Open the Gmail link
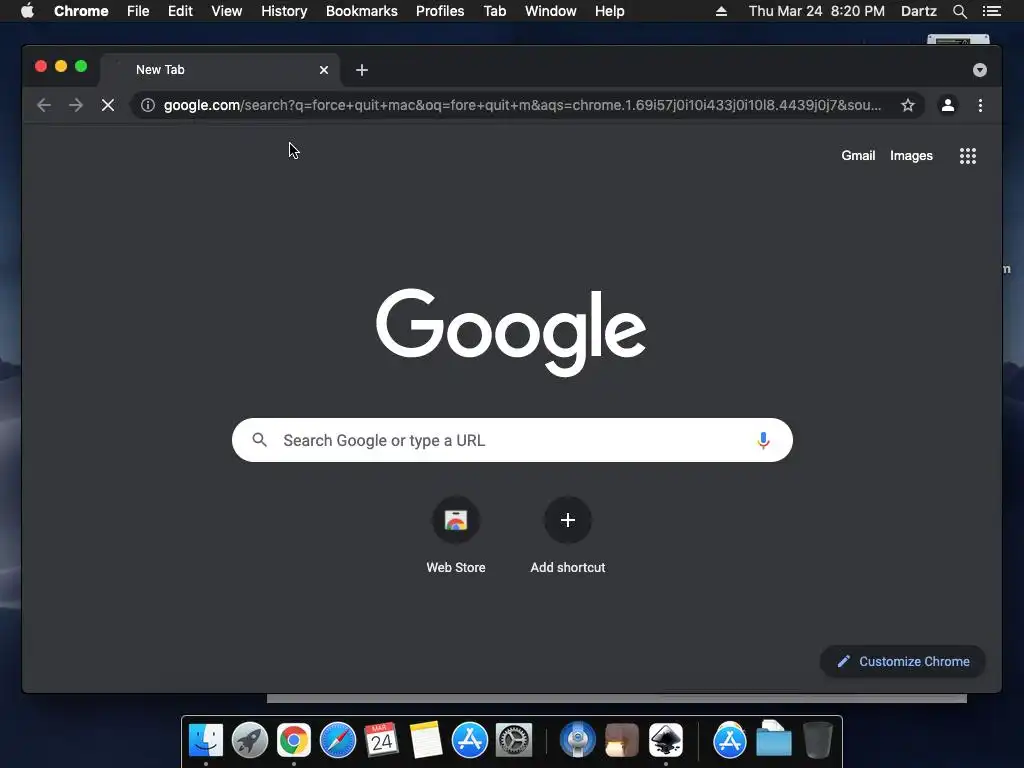 [x=858, y=155]
